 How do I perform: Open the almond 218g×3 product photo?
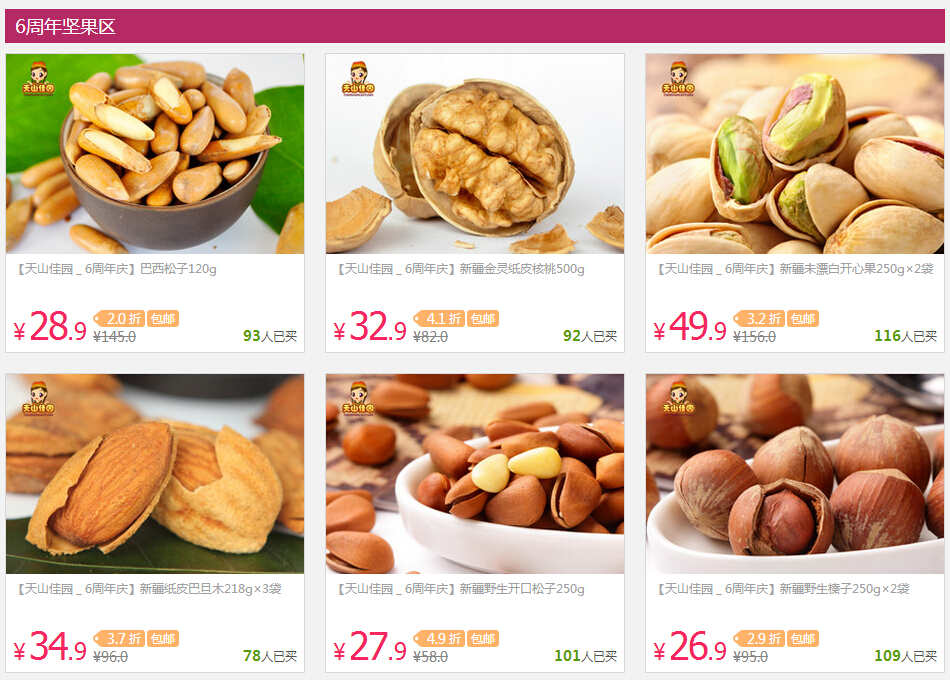click(155, 473)
